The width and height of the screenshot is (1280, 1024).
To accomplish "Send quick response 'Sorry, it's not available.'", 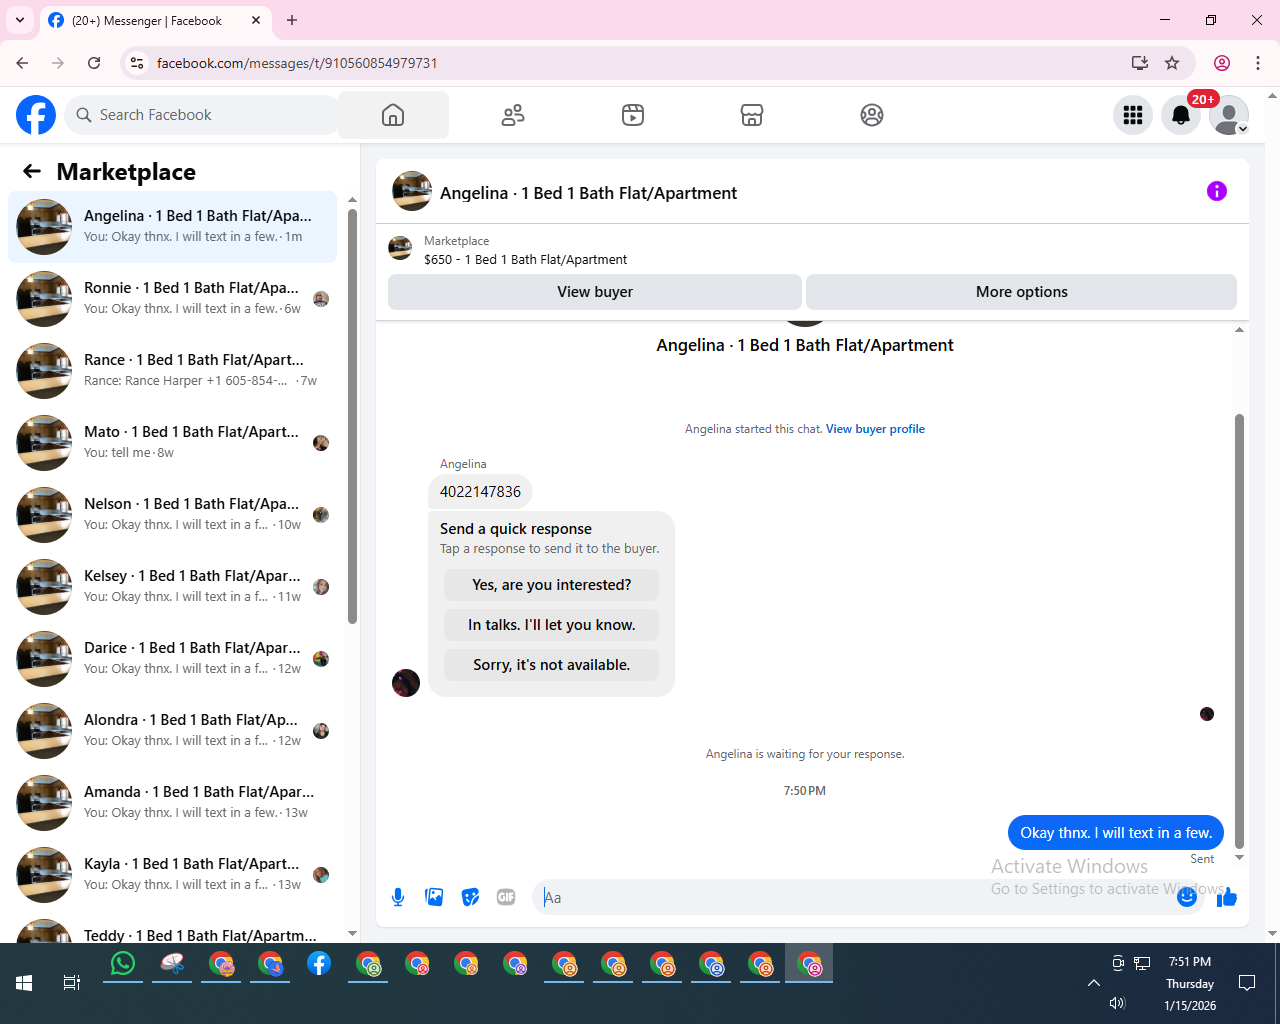I will (x=552, y=665).
